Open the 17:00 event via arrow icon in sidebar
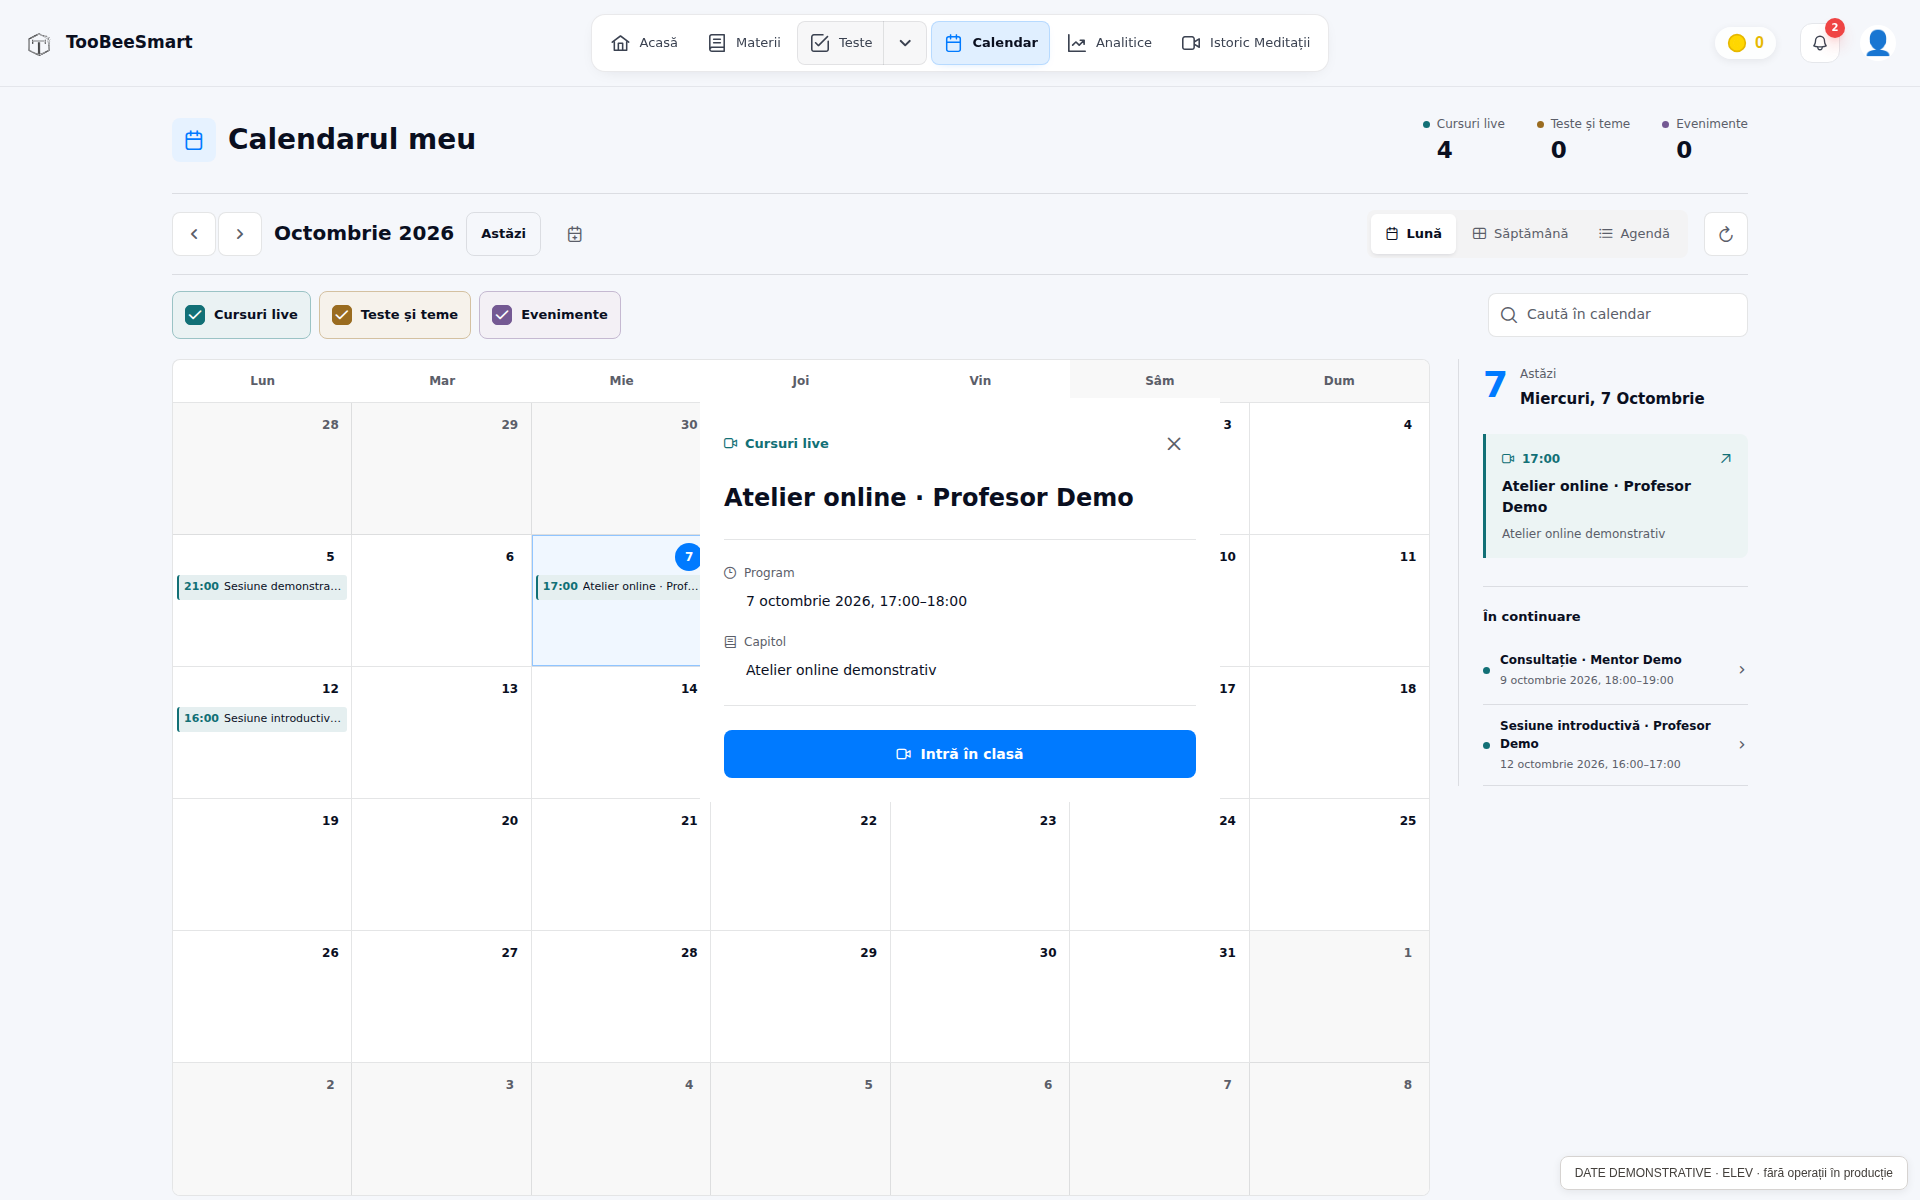This screenshot has width=1920, height=1200. pos(1725,459)
